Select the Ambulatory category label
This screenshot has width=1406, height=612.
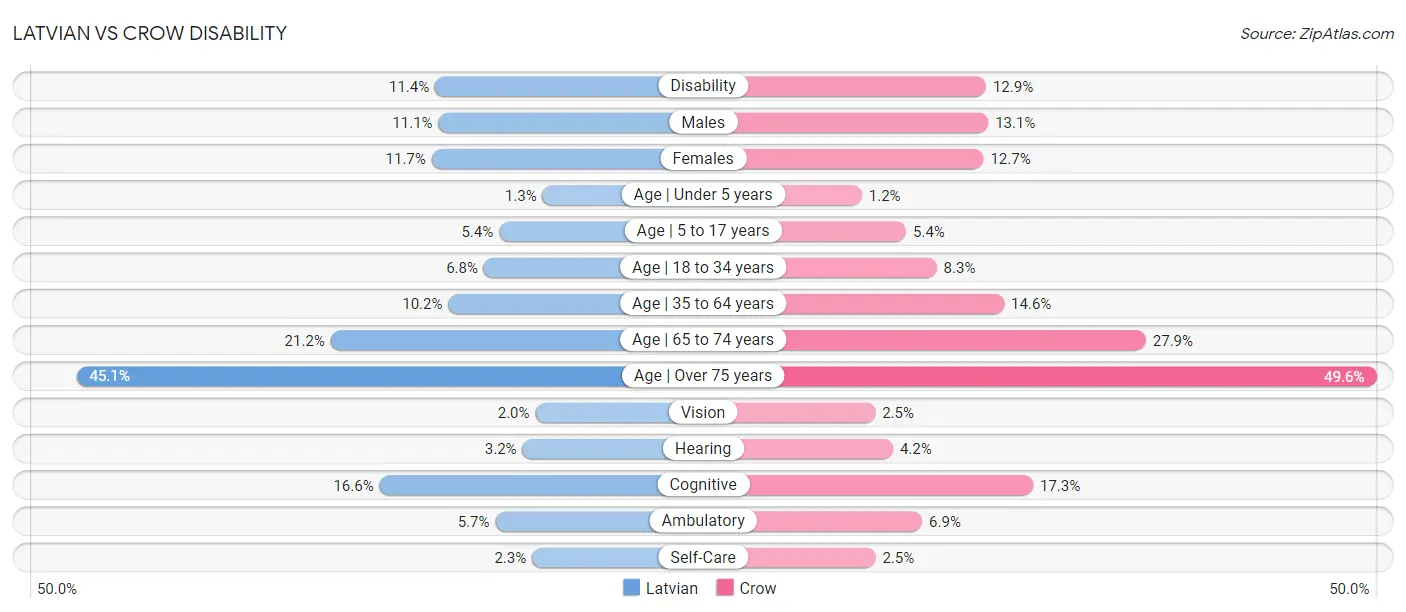pos(703,521)
